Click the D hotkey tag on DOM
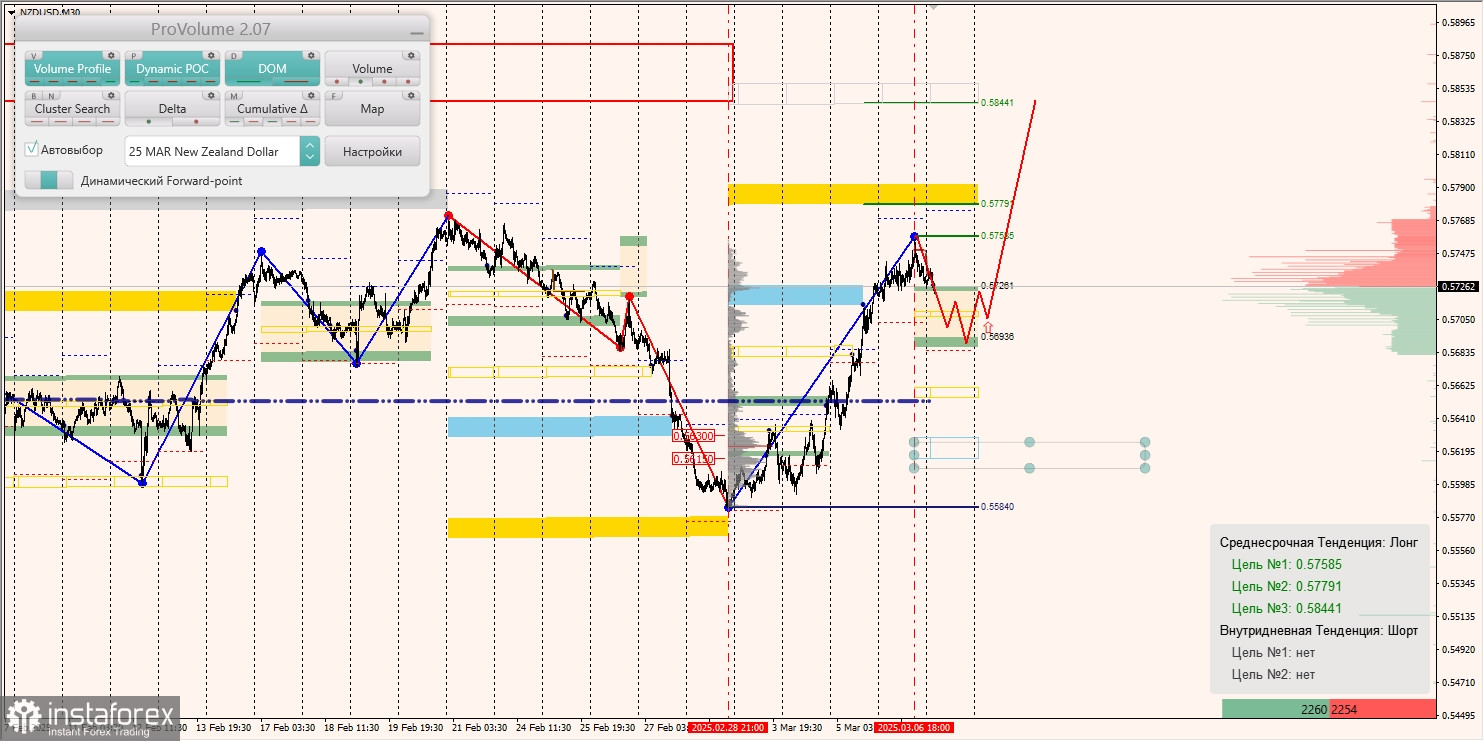The image size is (1484, 741). pos(234,56)
